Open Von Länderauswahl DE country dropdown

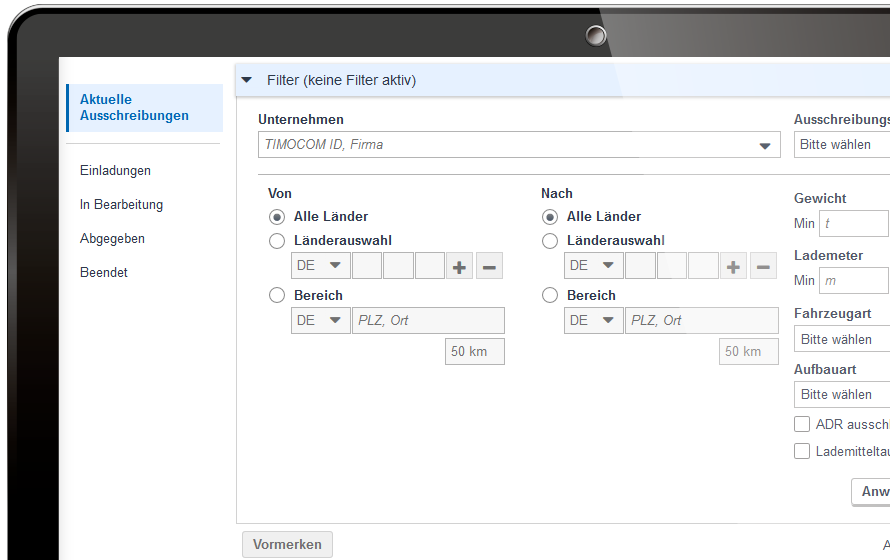(320, 266)
